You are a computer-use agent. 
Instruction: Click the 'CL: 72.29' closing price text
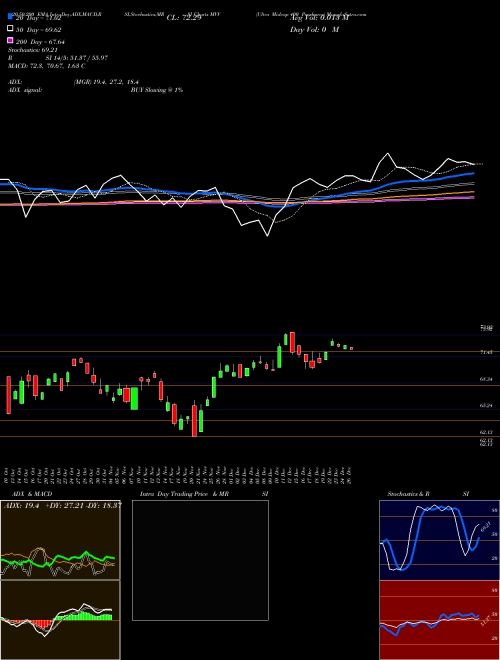pyautogui.click(x=184, y=18)
